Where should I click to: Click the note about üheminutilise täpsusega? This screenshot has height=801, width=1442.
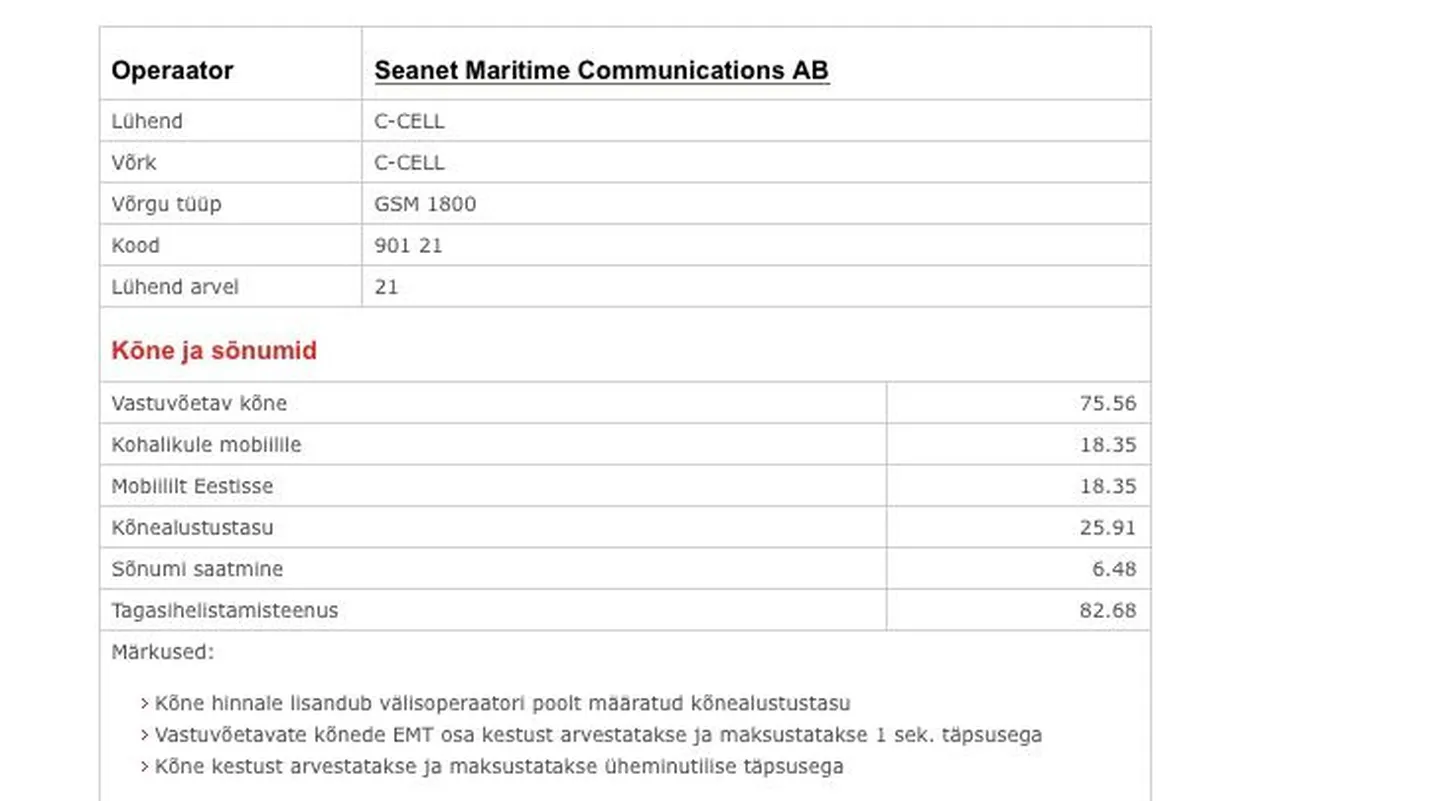[x=492, y=767]
